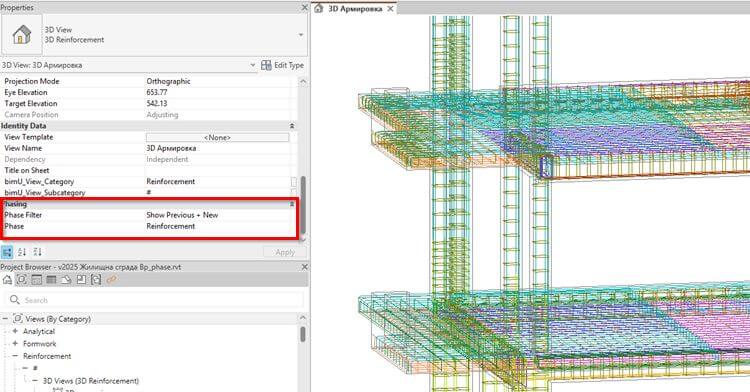The width and height of the screenshot is (750, 392).
Task: Close the Properties panel
Action: [304, 7]
